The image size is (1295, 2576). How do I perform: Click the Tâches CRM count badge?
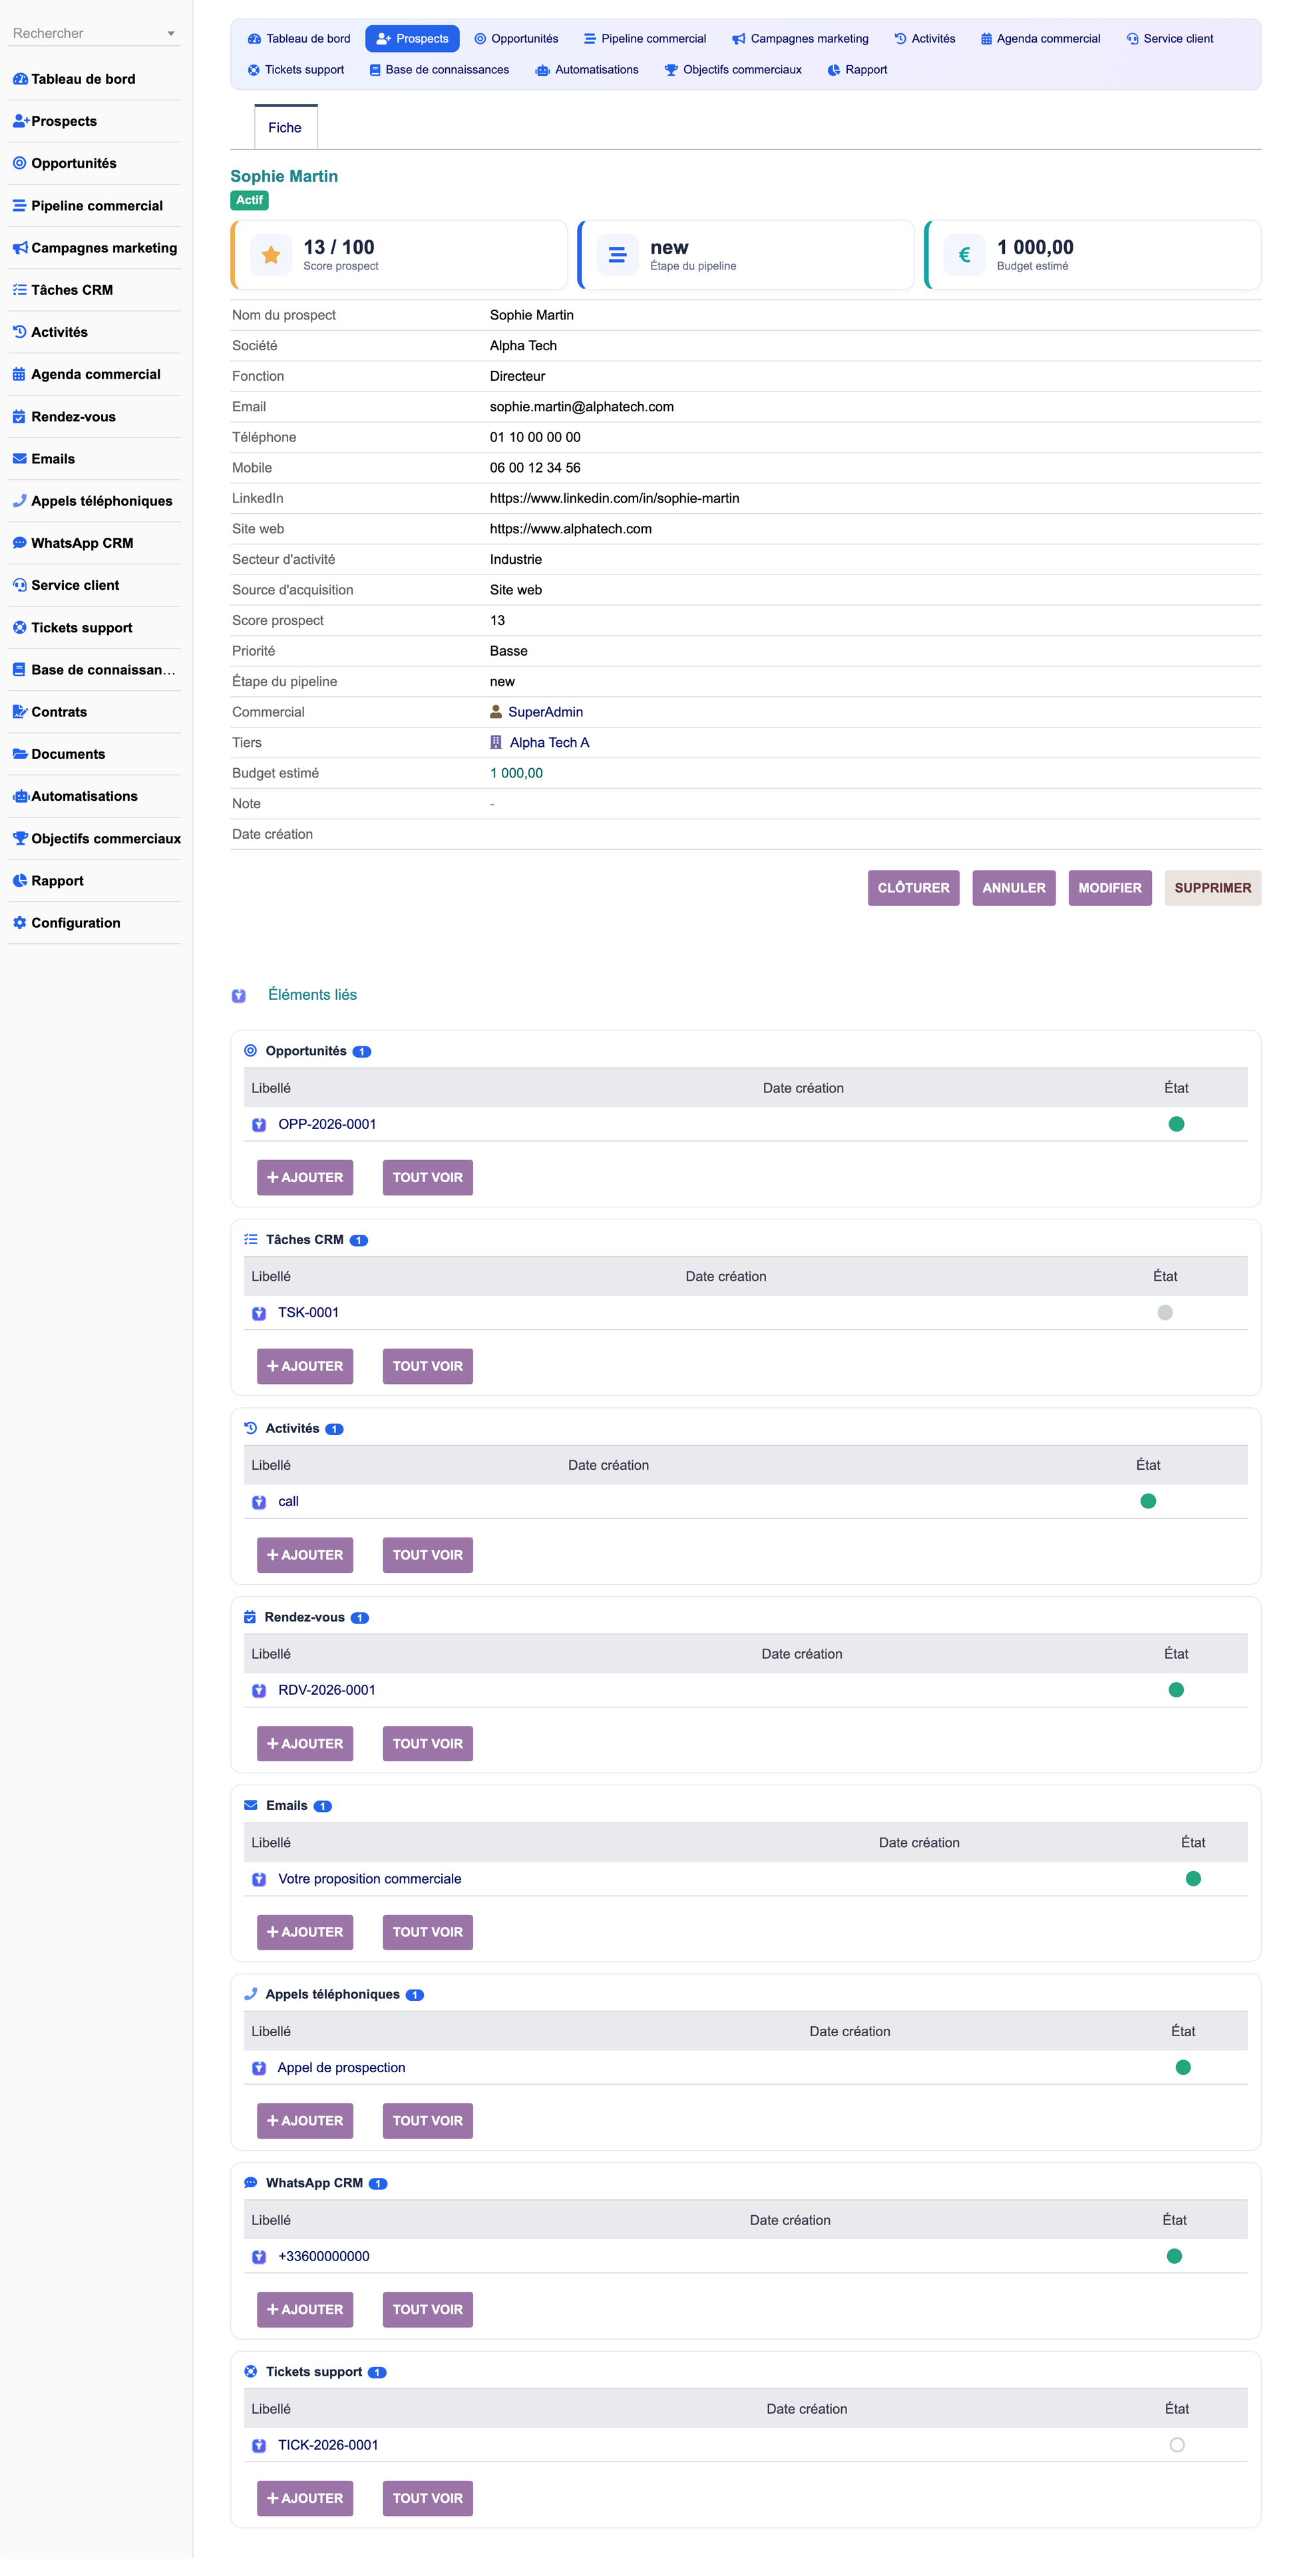pyautogui.click(x=359, y=1241)
